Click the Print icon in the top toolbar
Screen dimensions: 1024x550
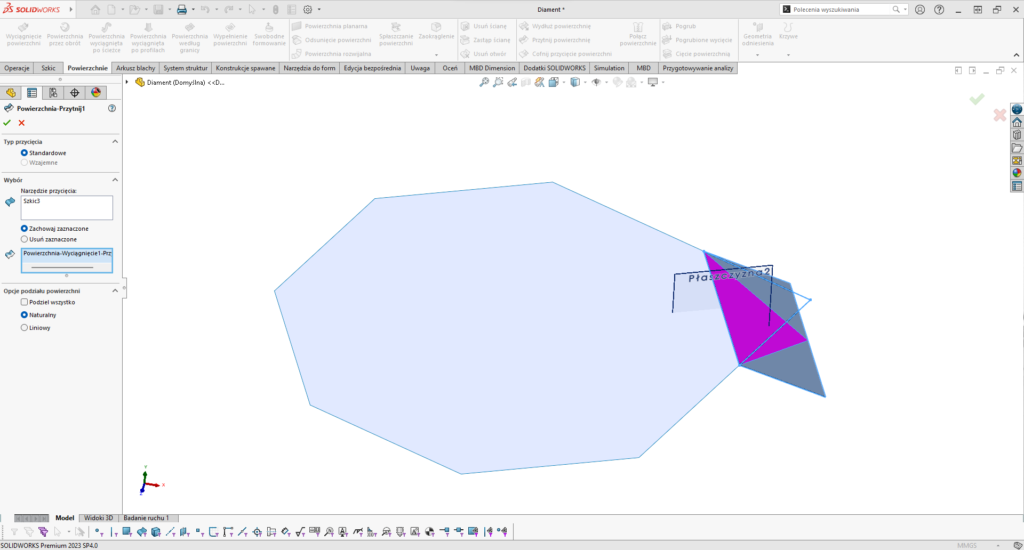(x=182, y=9)
